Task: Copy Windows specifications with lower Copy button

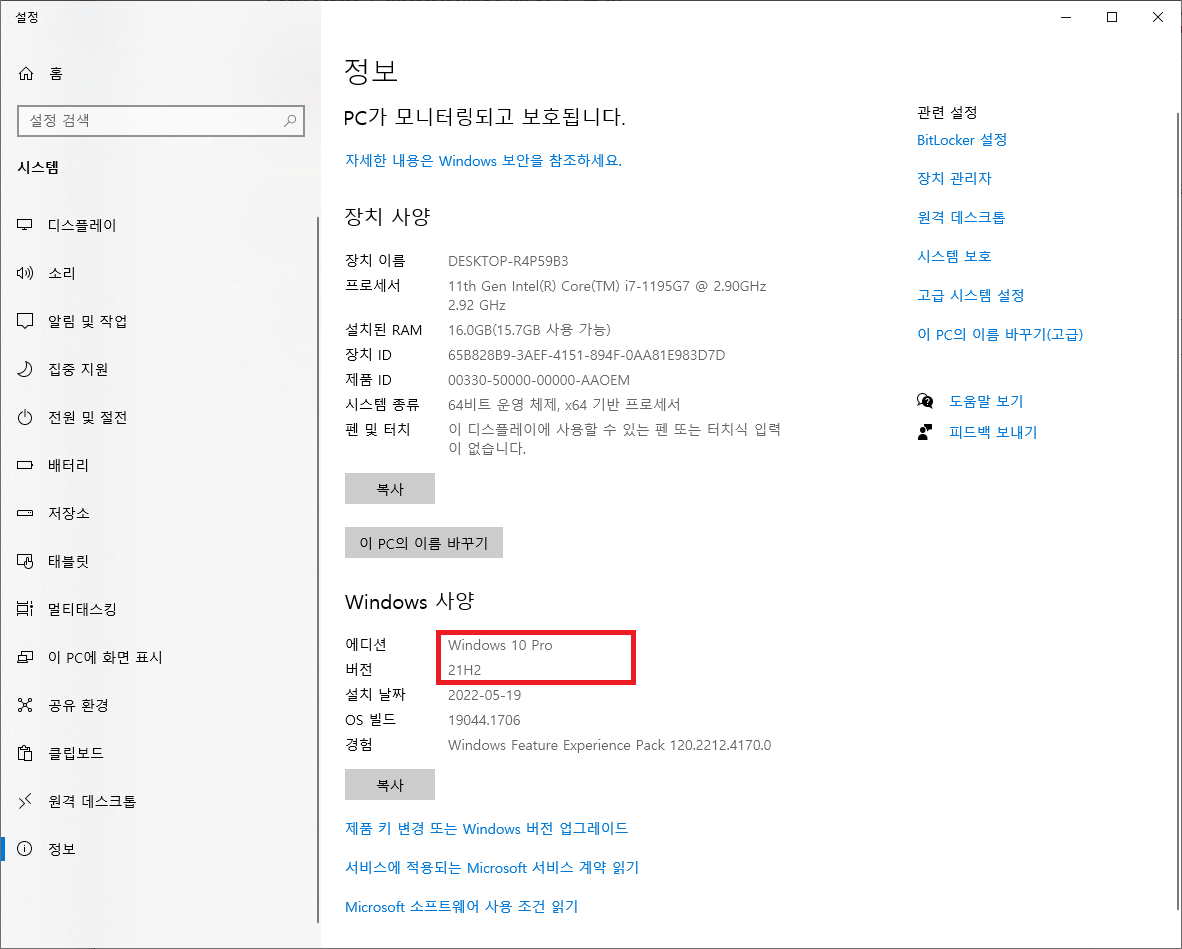Action: pyautogui.click(x=389, y=785)
